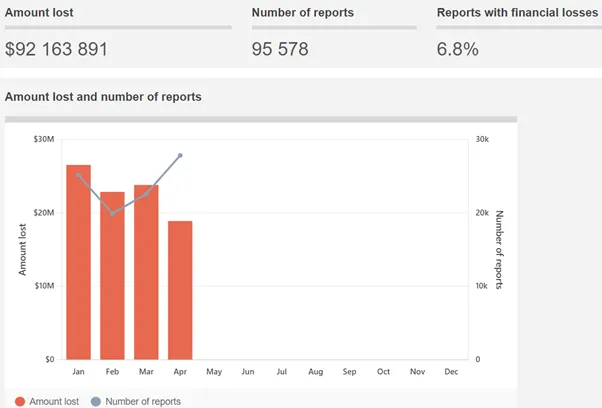Click the 95 578 reports value
This screenshot has height=408, width=602.
pyautogui.click(x=280, y=49)
